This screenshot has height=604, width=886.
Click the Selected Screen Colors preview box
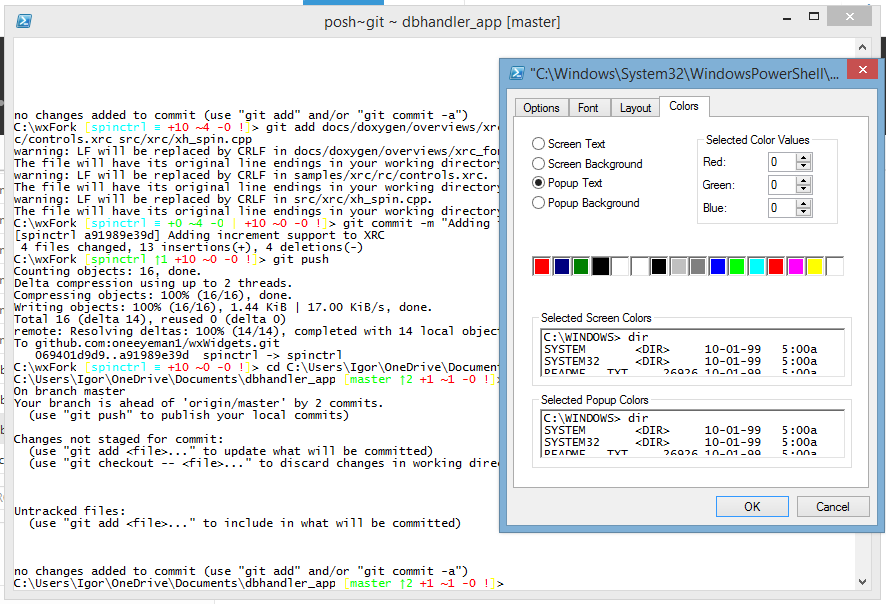pyautogui.click(x=692, y=353)
